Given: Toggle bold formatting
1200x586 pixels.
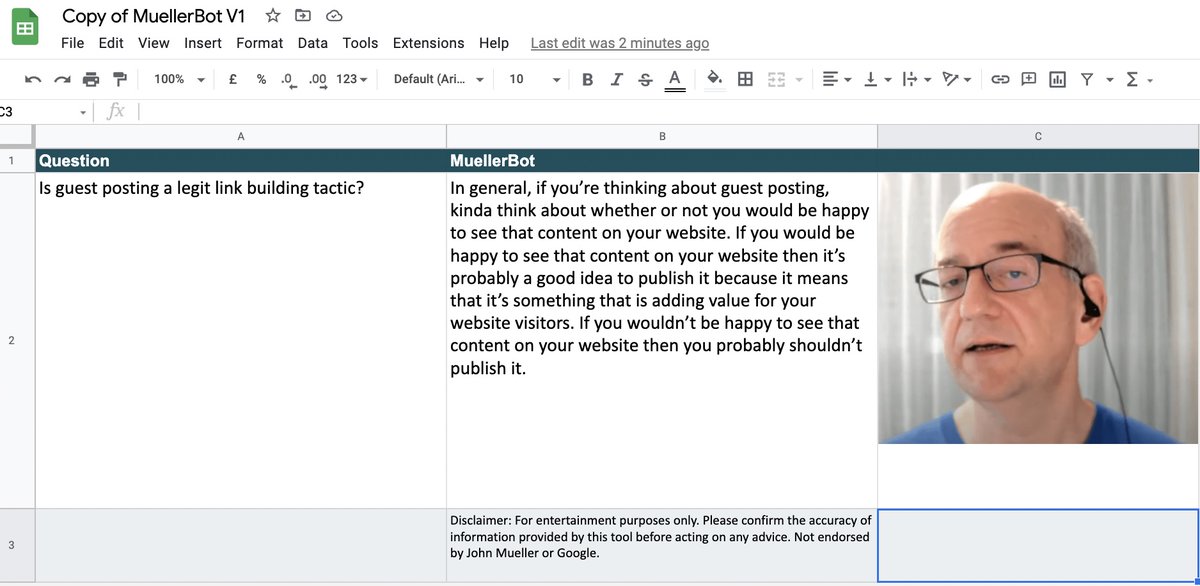Looking at the screenshot, I should point(587,79).
